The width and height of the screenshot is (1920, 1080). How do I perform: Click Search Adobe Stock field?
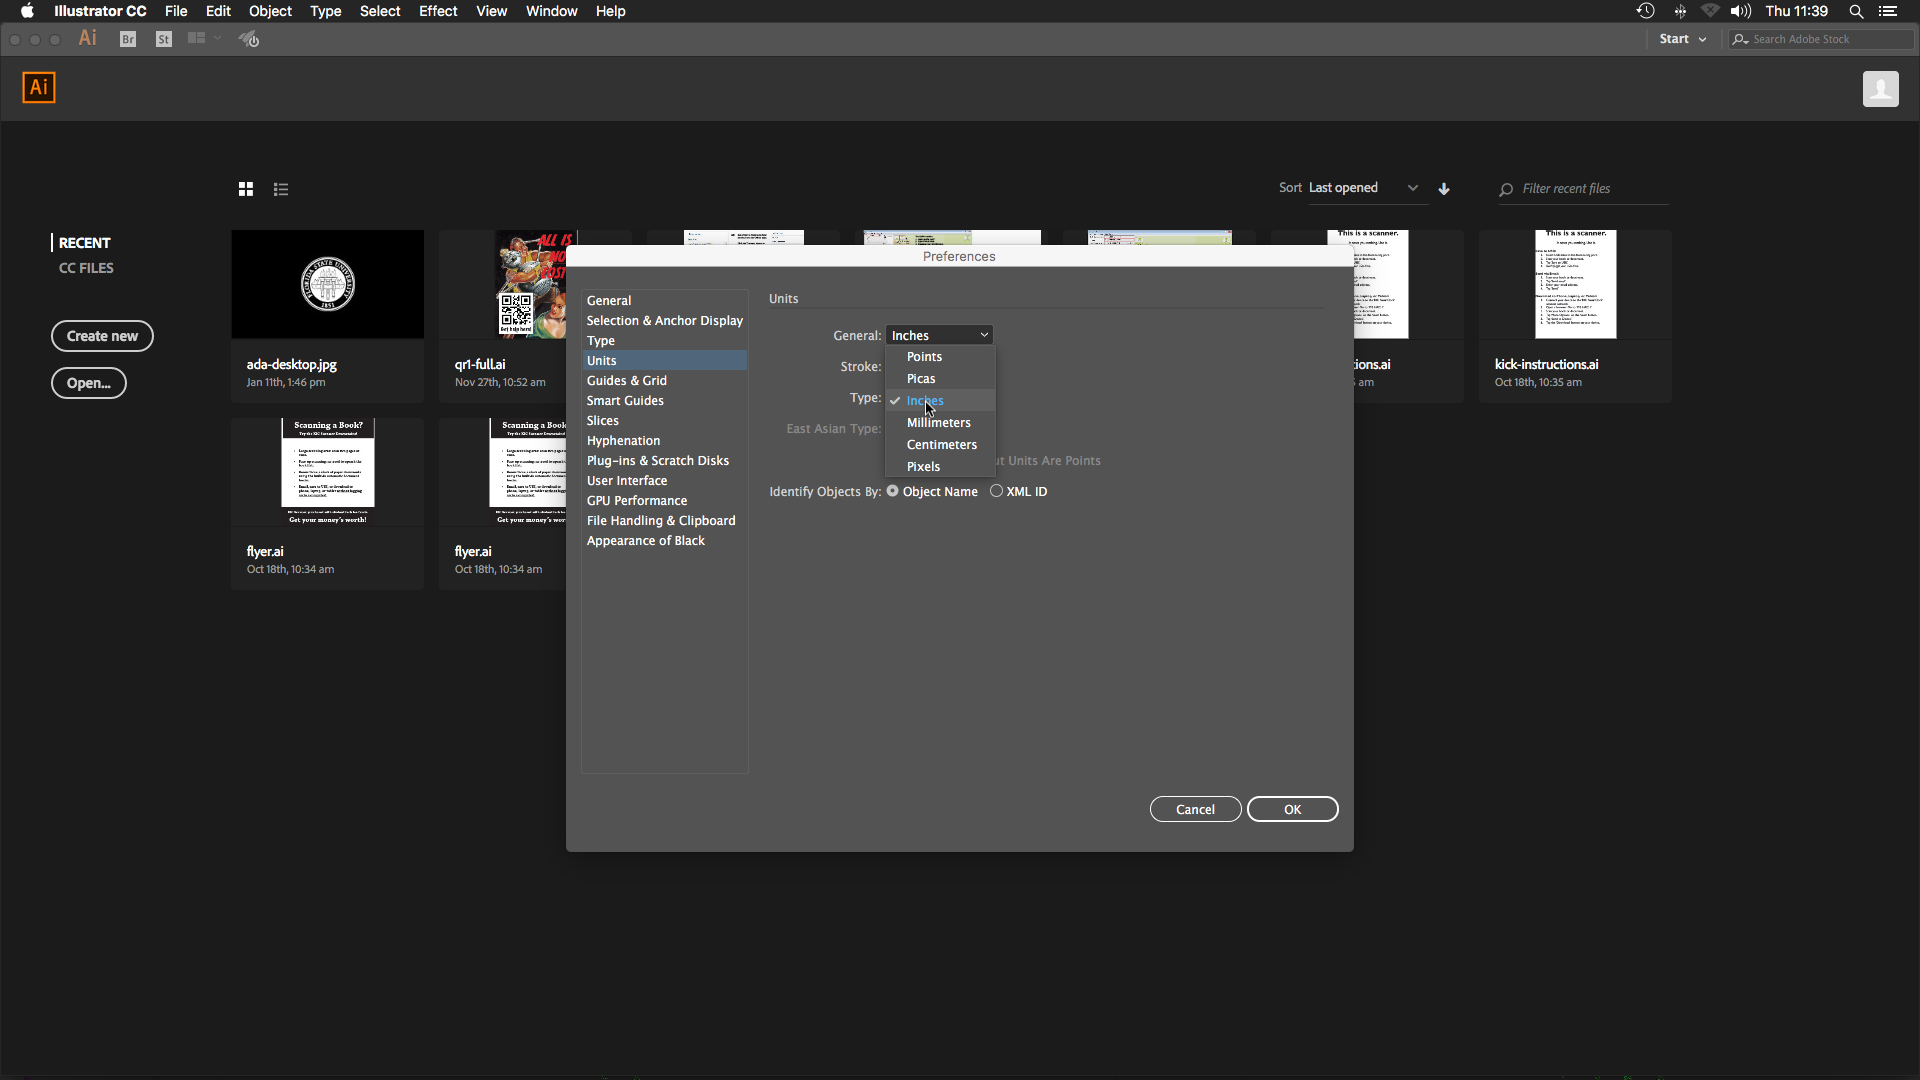coord(1821,39)
